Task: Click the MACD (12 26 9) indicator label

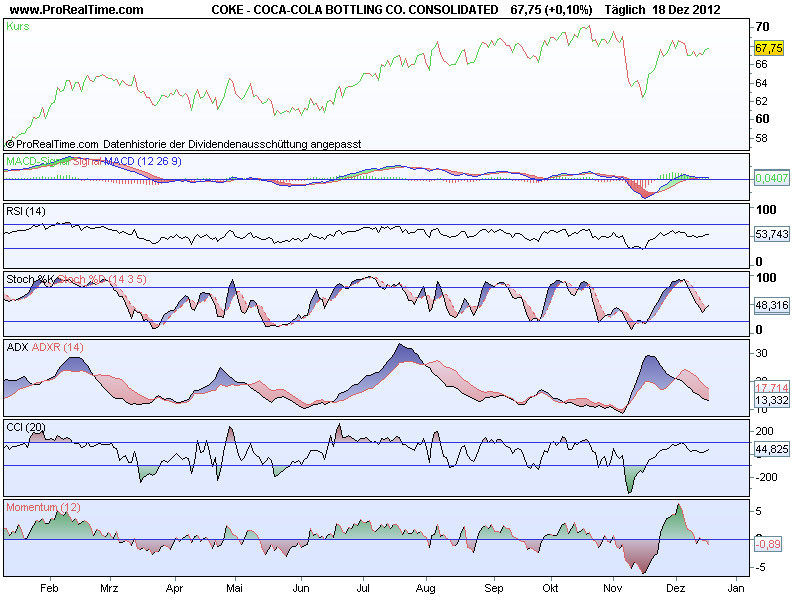Action: coord(143,161)
